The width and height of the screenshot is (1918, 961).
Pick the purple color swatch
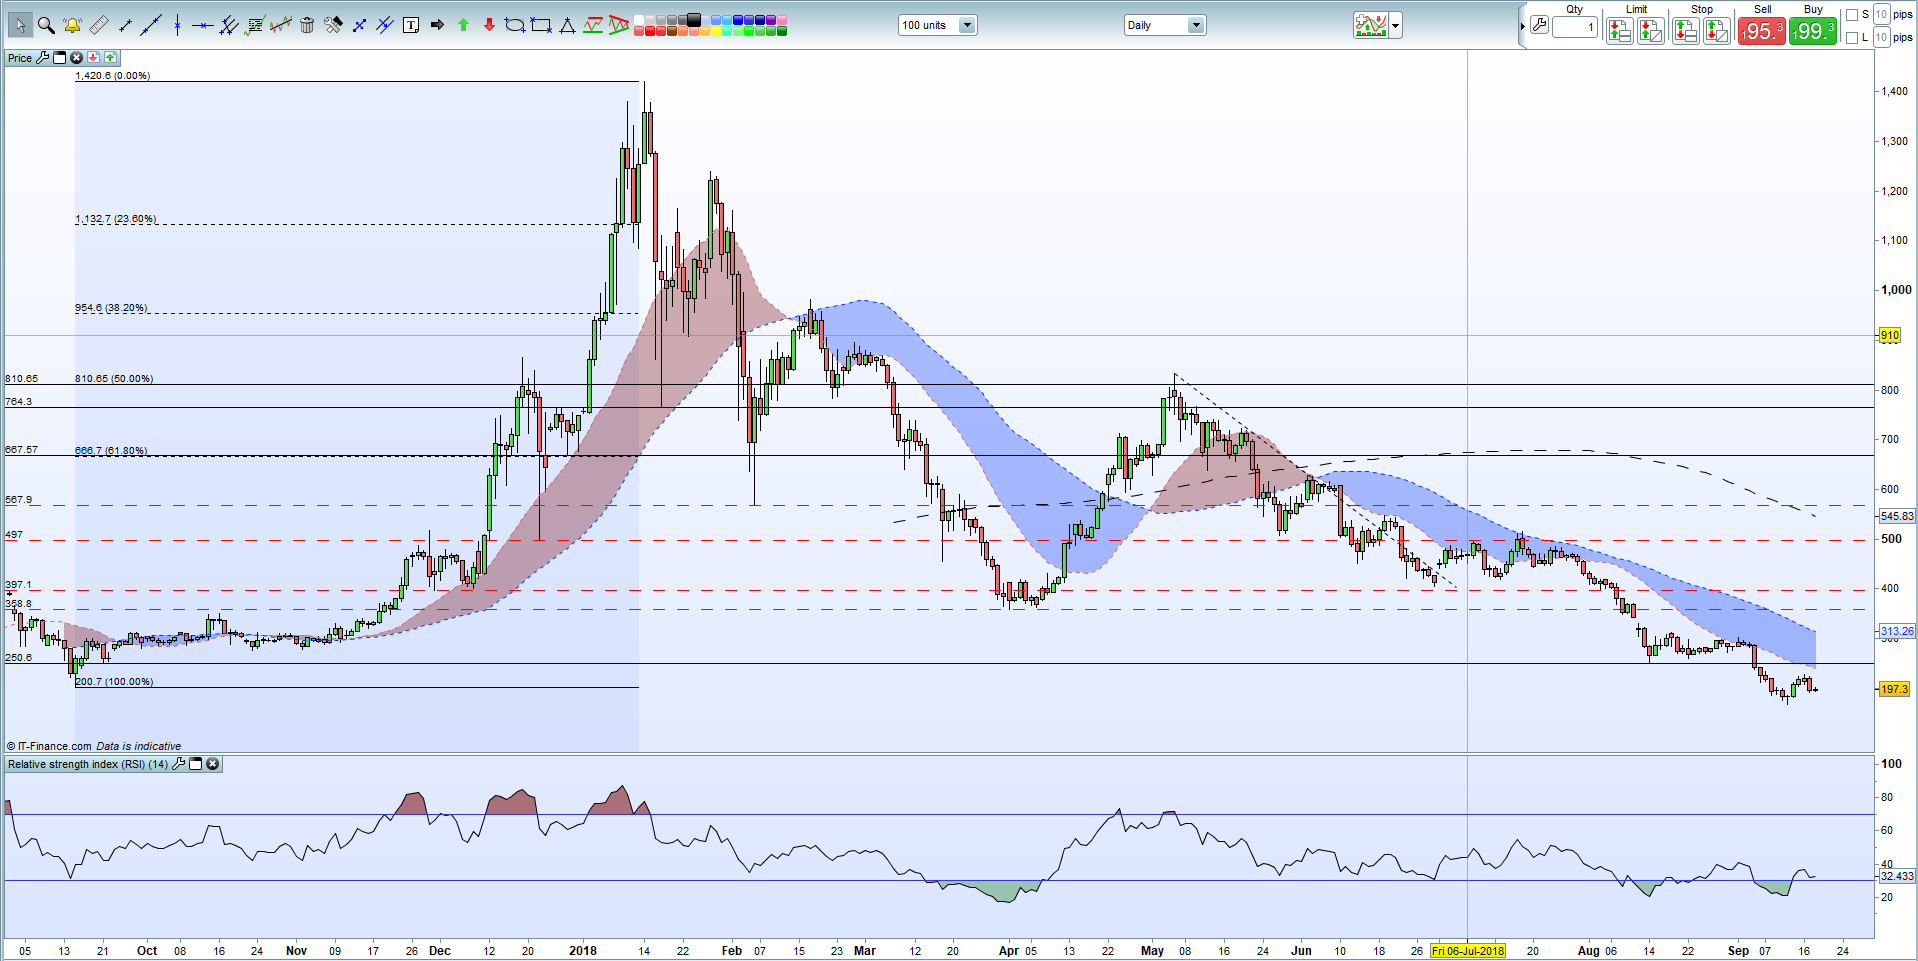click(x=771, y=20)
